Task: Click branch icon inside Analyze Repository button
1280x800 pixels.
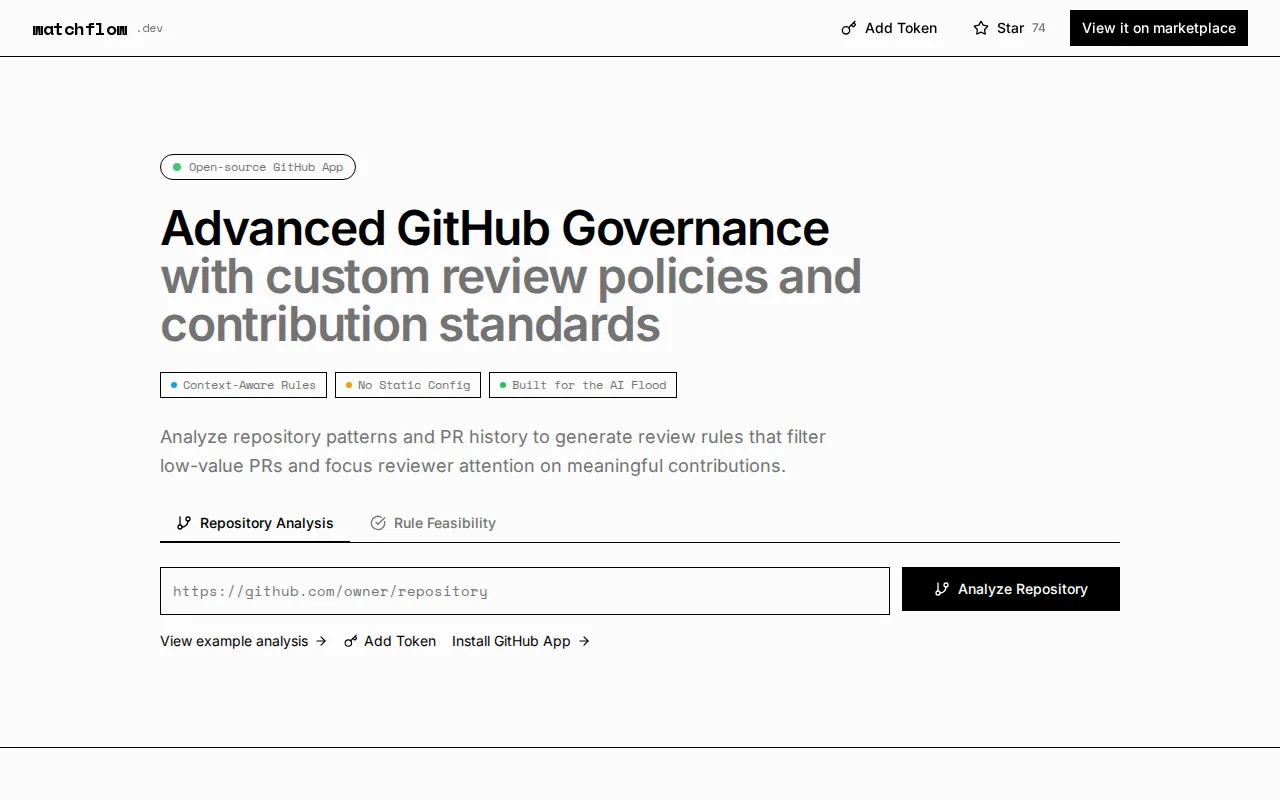Action: tap(942, 589)
